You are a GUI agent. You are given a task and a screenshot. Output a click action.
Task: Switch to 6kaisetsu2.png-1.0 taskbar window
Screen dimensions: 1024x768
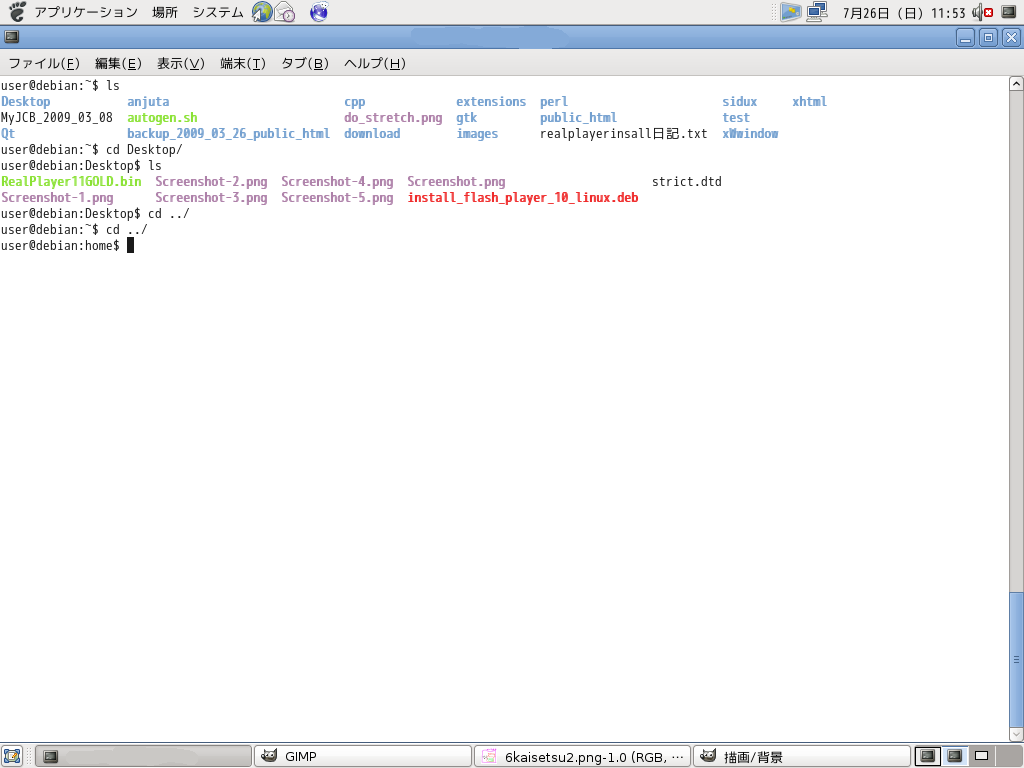[x=582, y=756]
